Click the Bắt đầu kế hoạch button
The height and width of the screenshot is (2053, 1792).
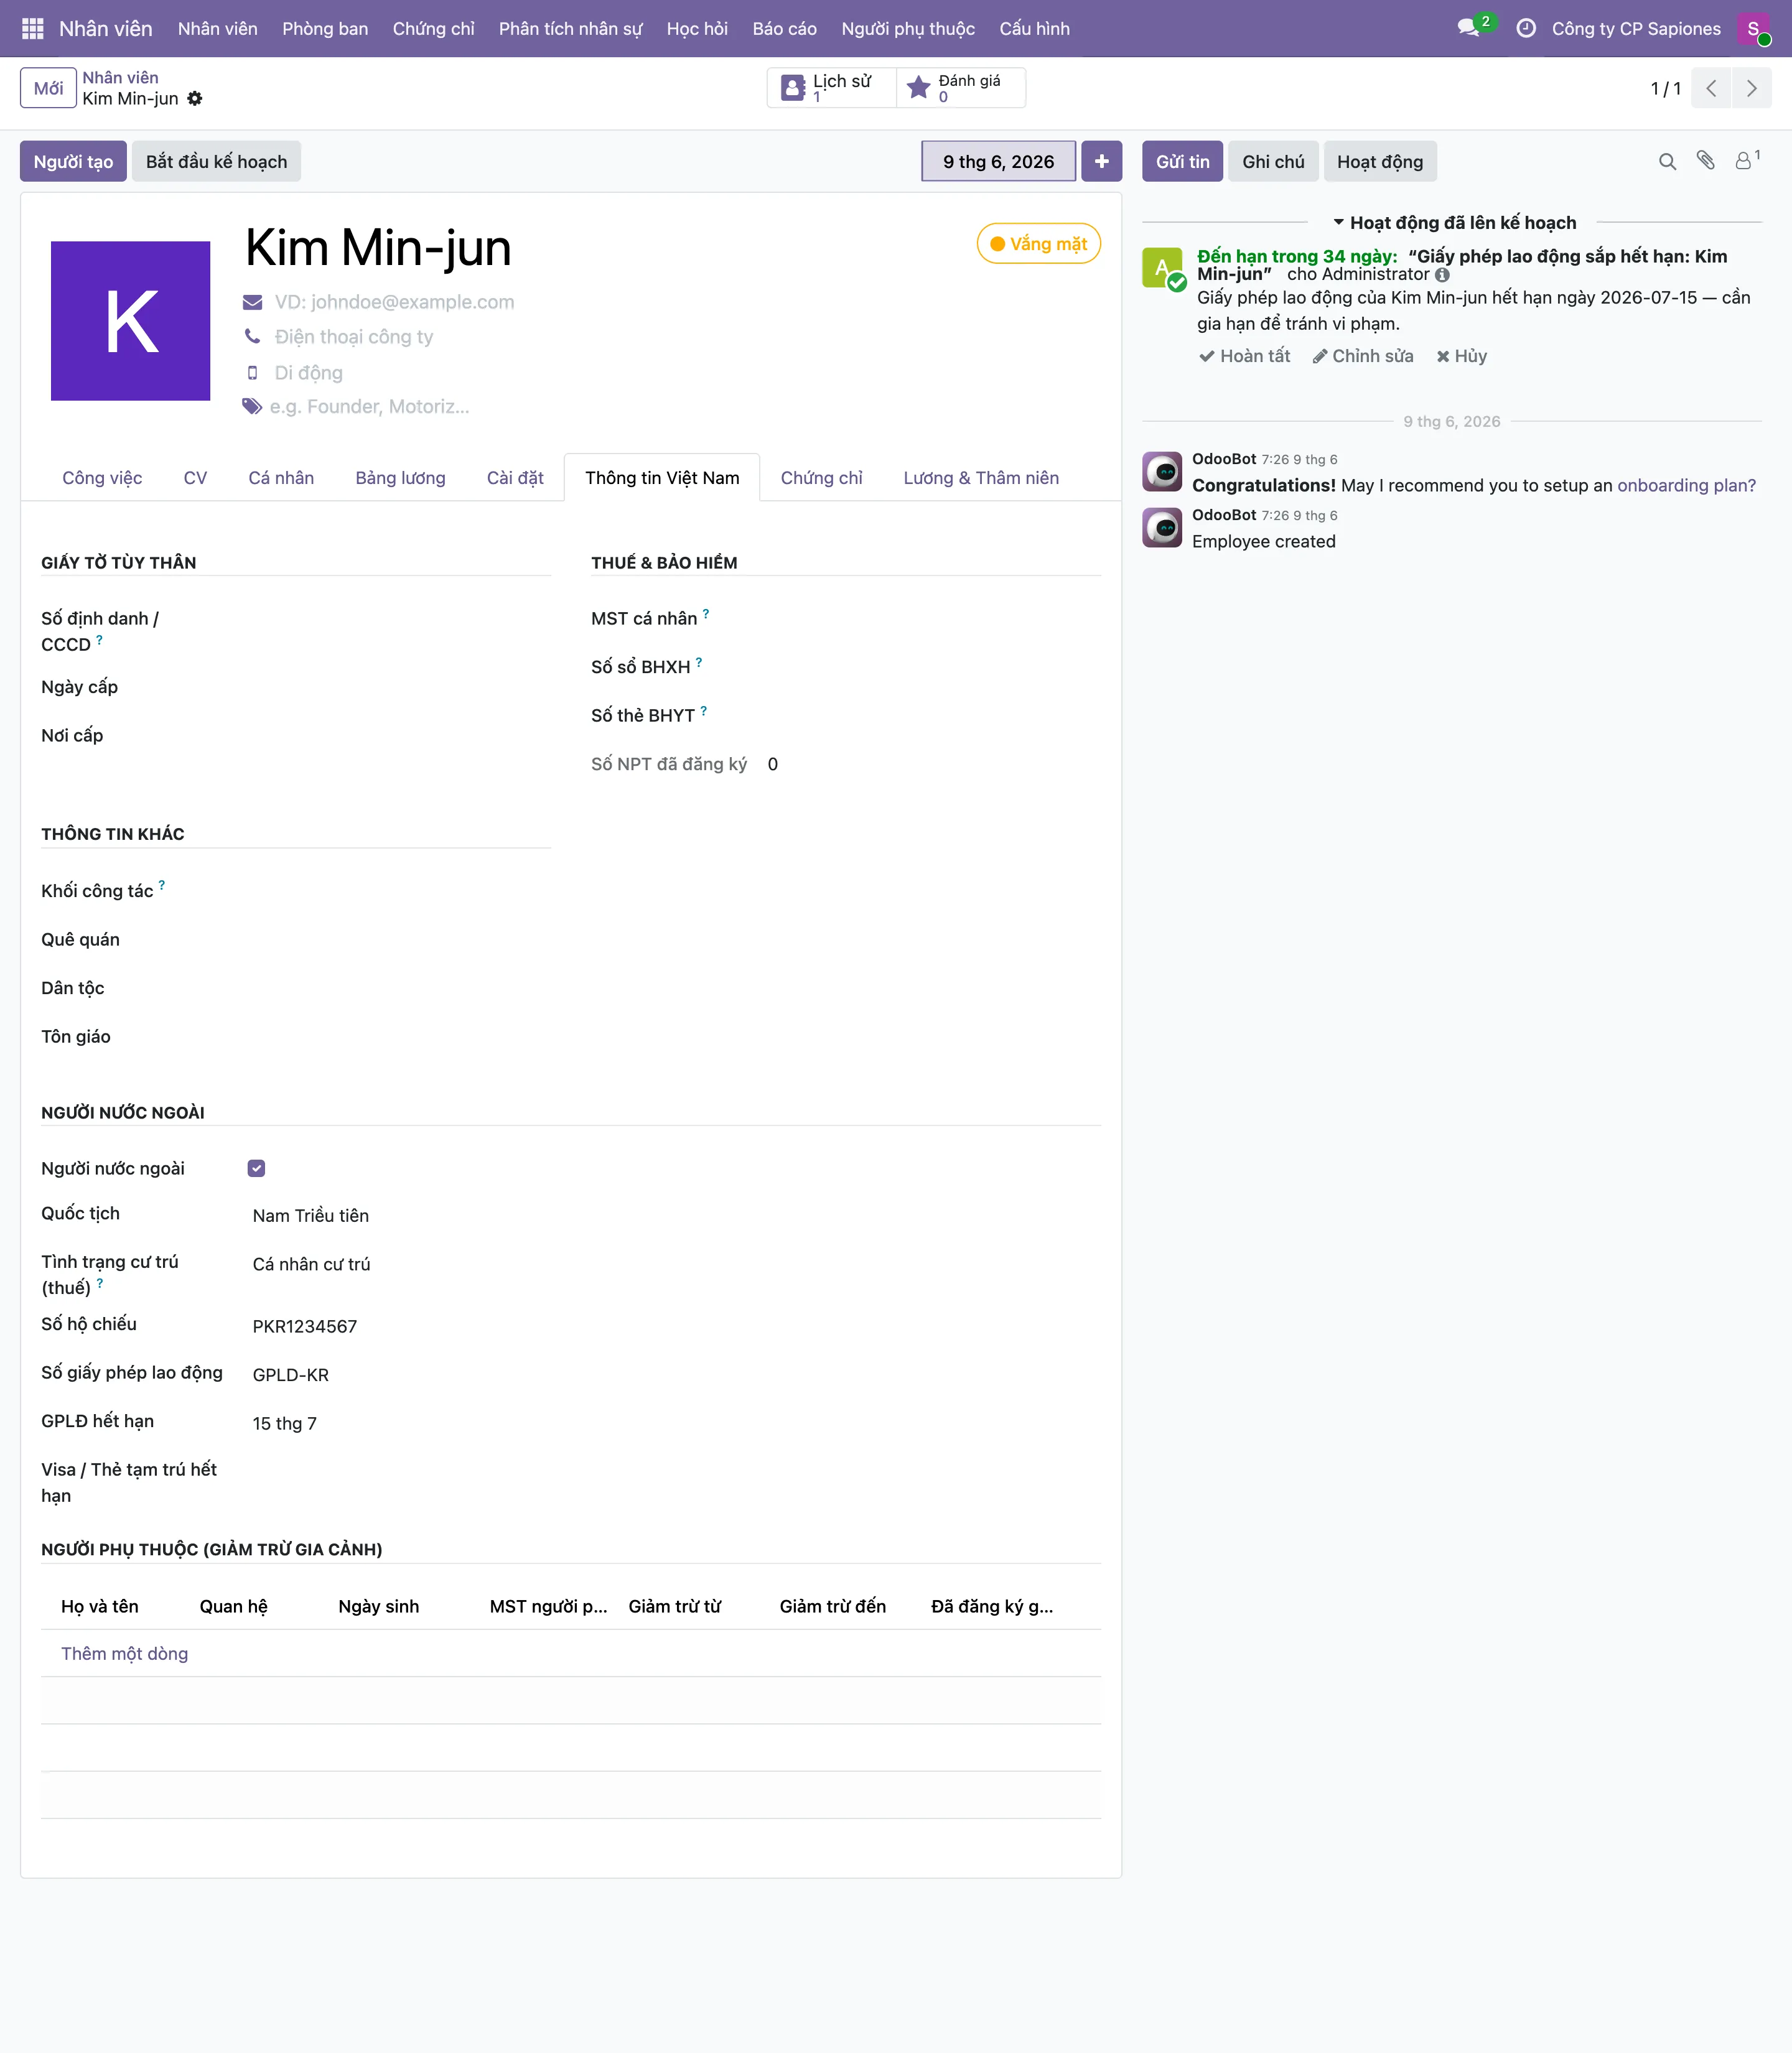[216, 161]
